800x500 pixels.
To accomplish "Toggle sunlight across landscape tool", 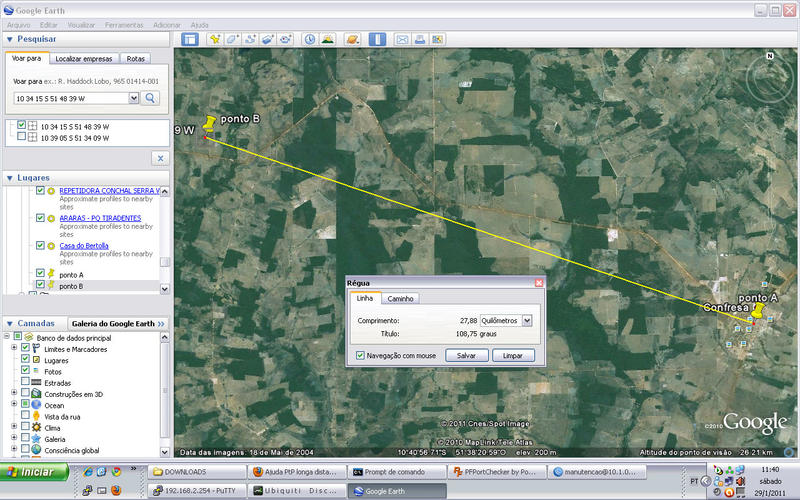I will pyautogui.click(x=328, y=39).
